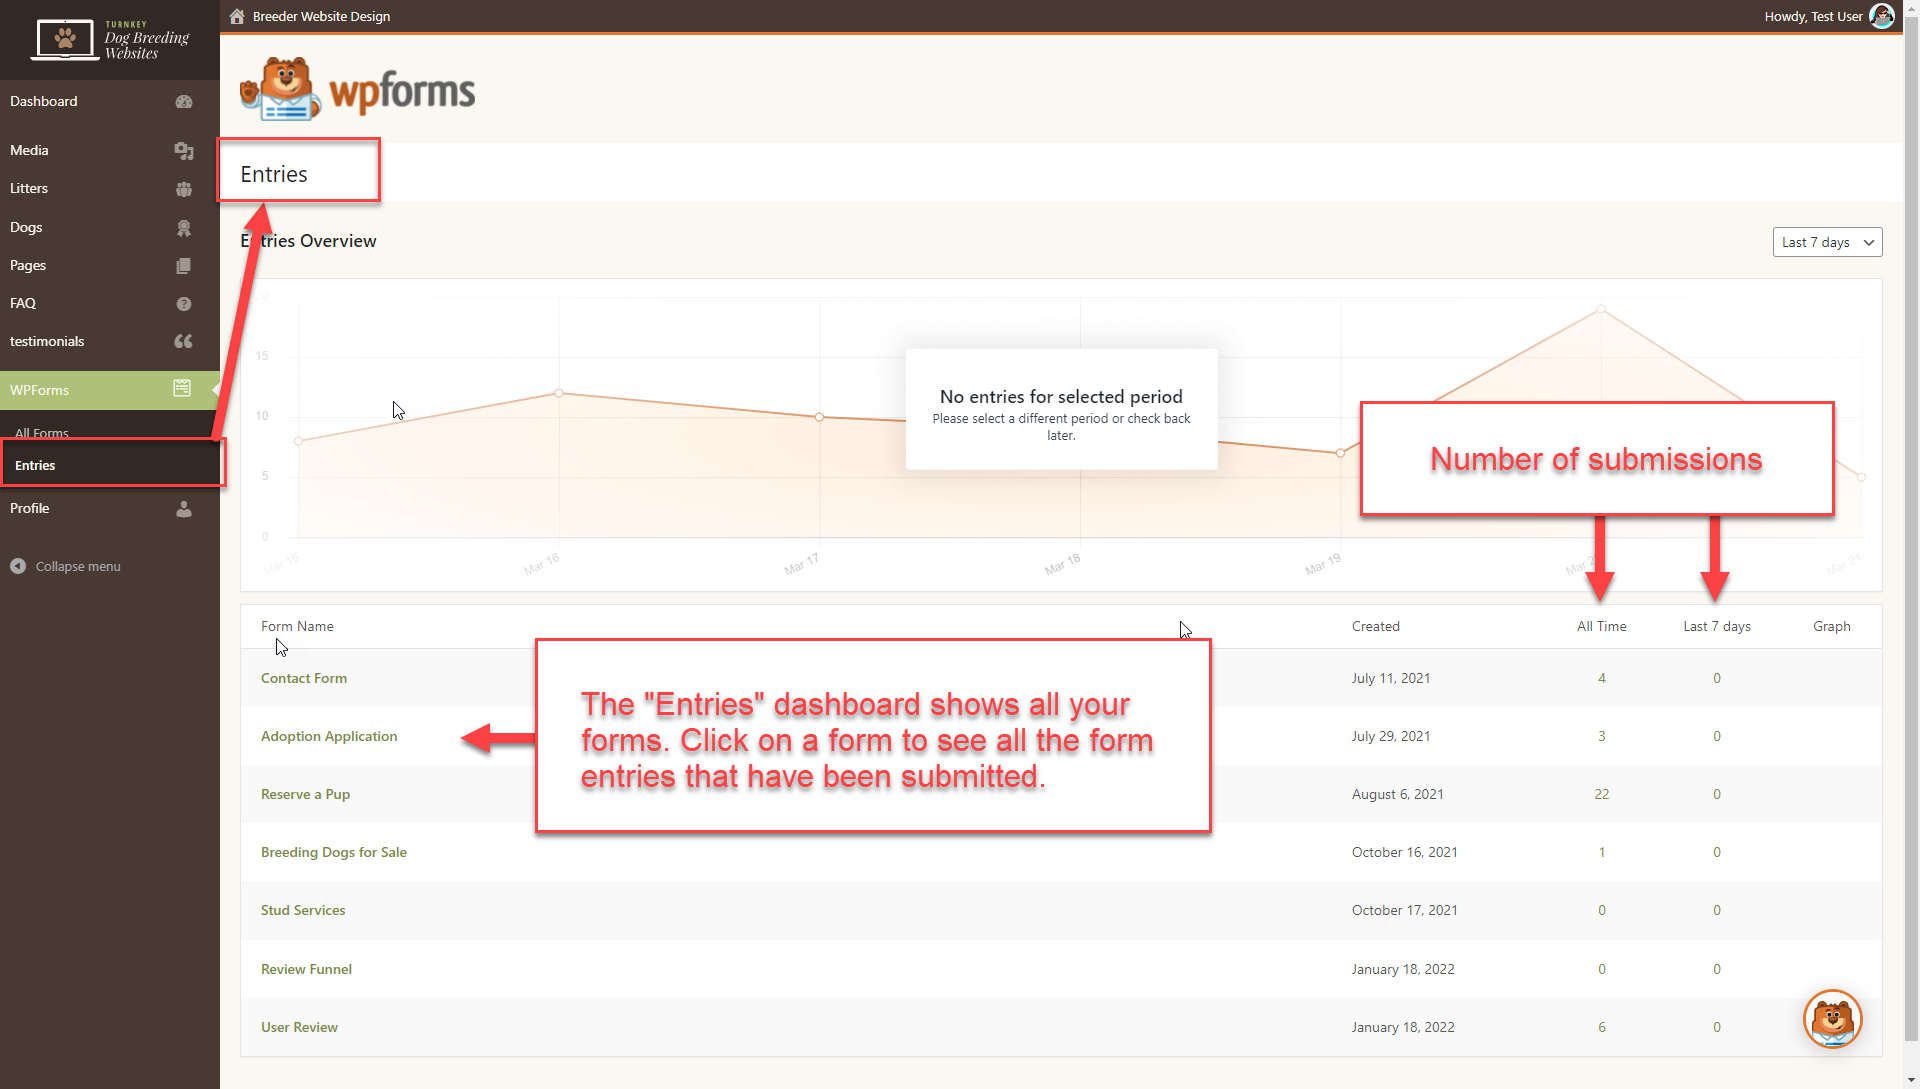
Task: Click the Dogs people icon in sidebar
Action: pyautogui.click(x=184, y=228)
